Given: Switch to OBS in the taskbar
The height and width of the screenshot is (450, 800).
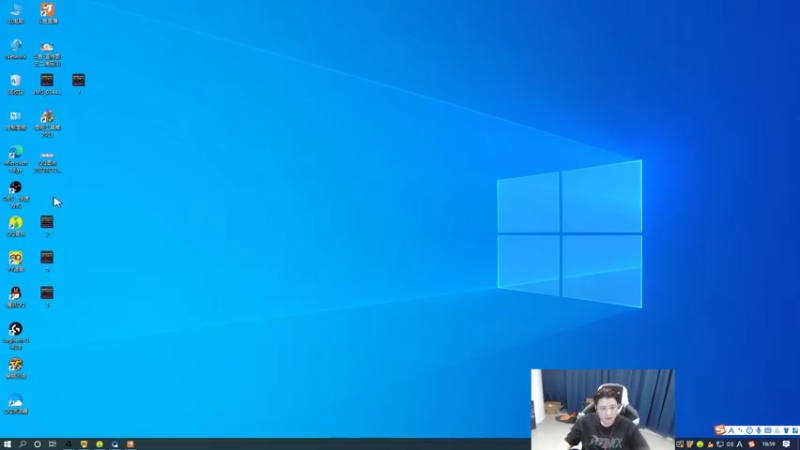Looking at the screenshot, I should [68, 444].
